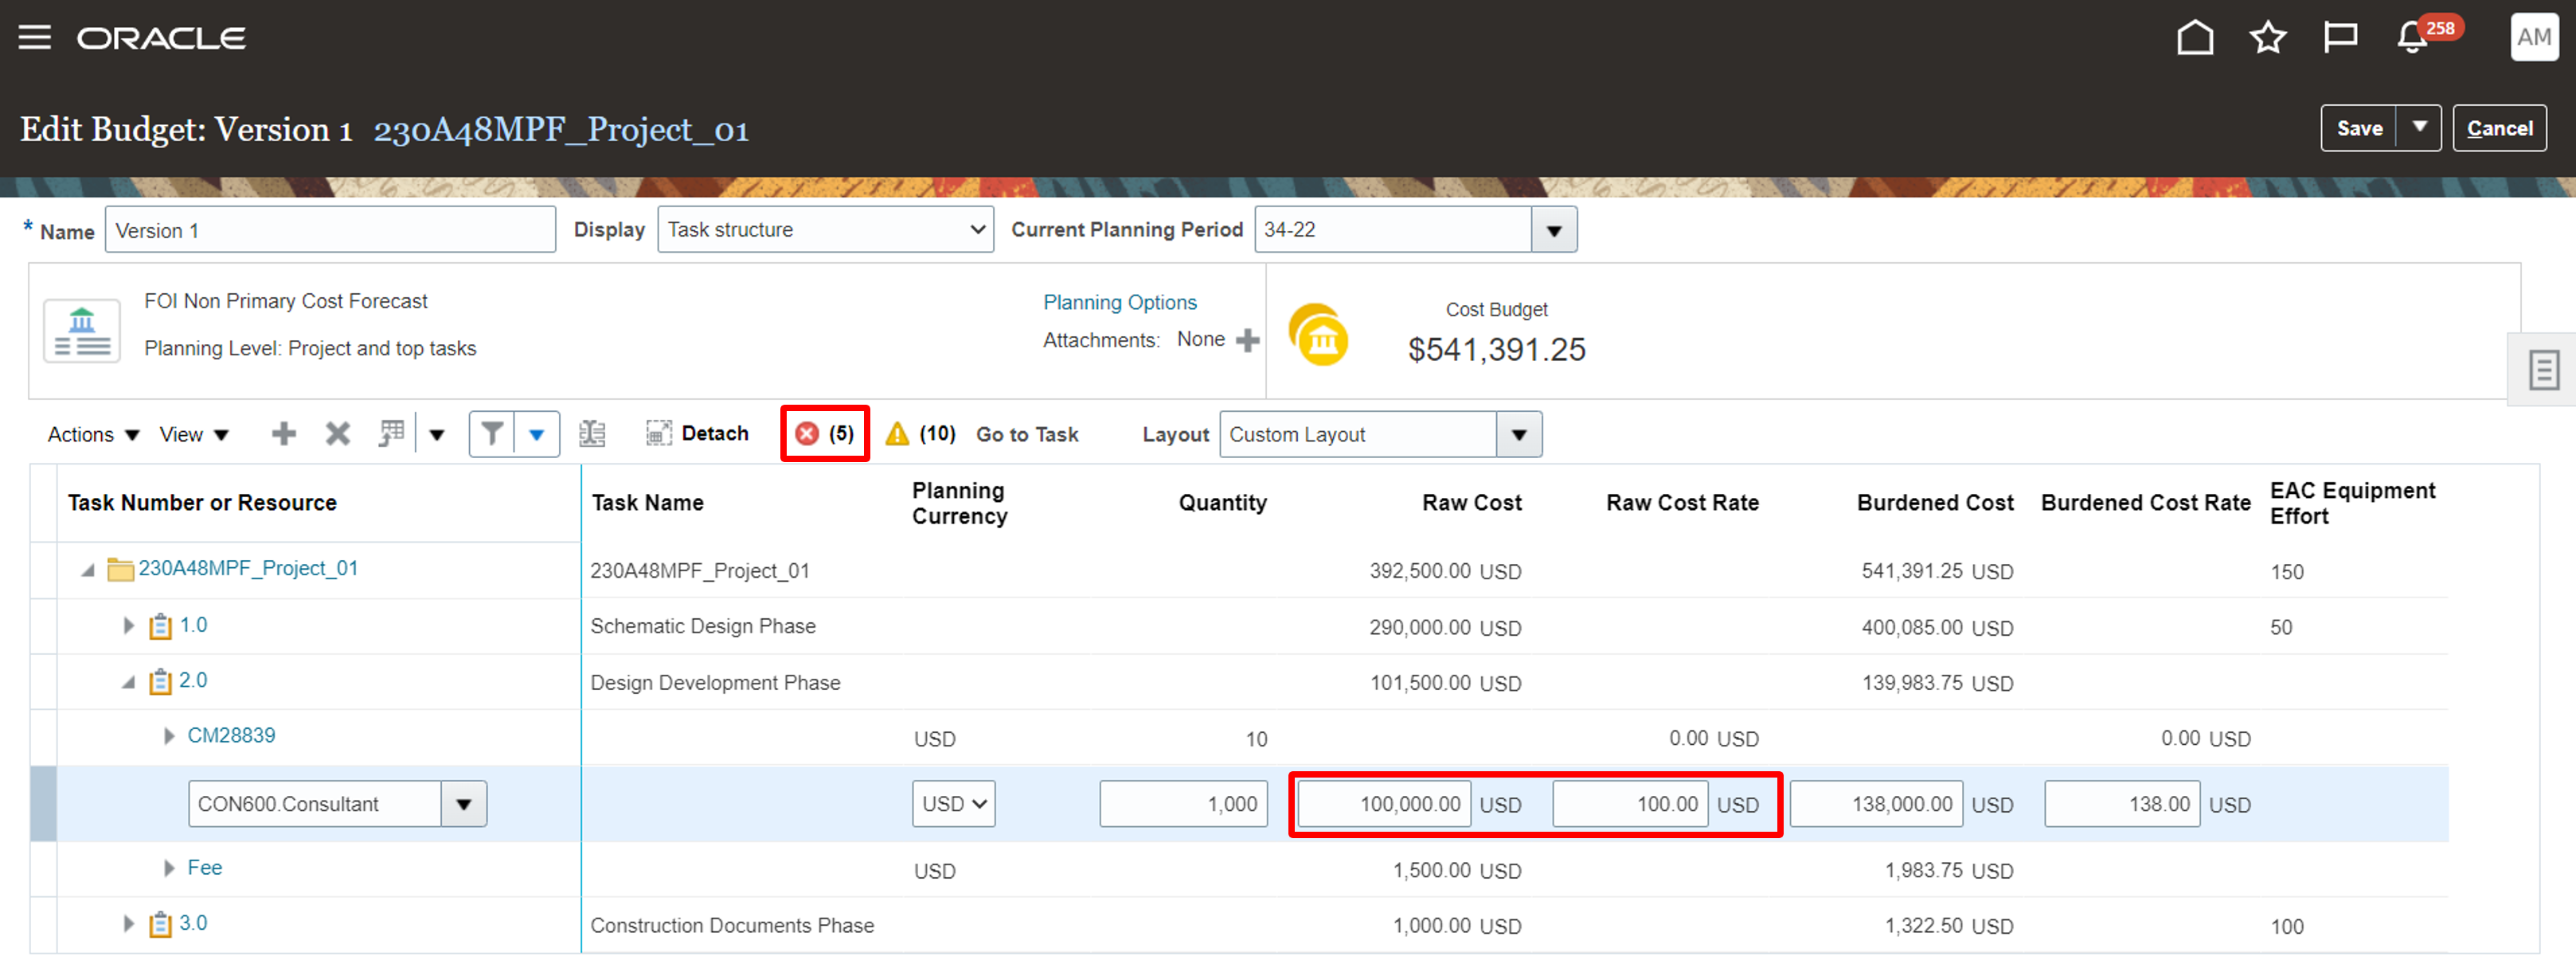2576x964 pixels.
Task: Open the blue filter options arrow
Action: tap(536, 434)
